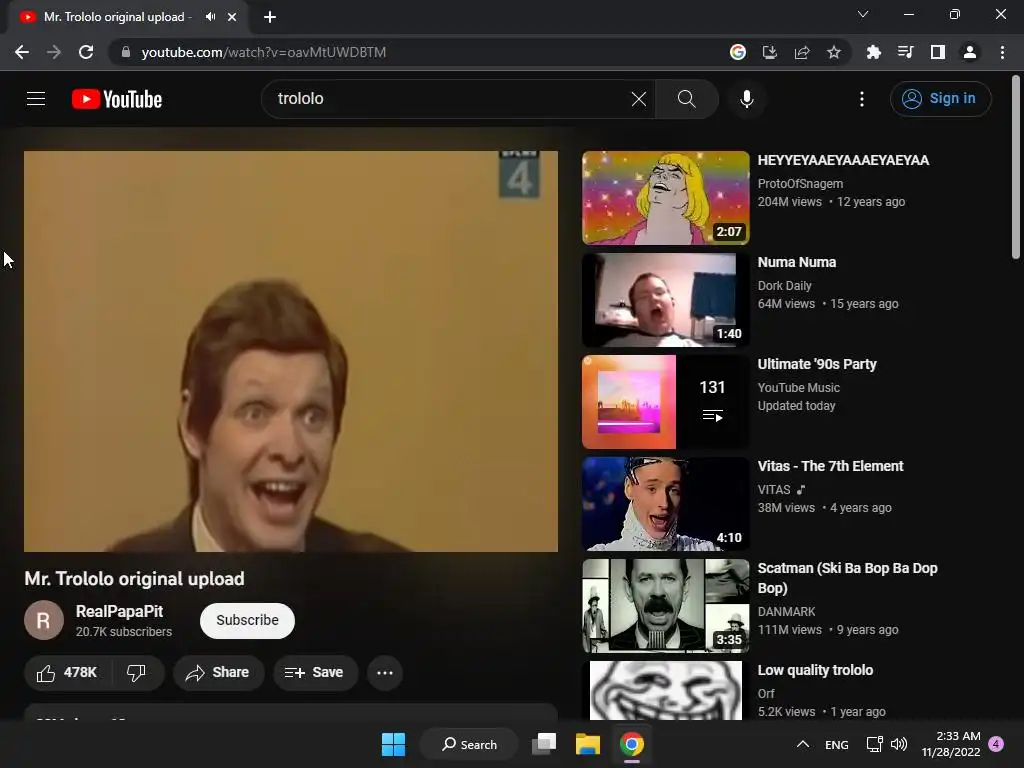Viewport: 1024px width, 768px height.
Task: Open the Low quality trololo thumbnail
Action: coord(665,690)
